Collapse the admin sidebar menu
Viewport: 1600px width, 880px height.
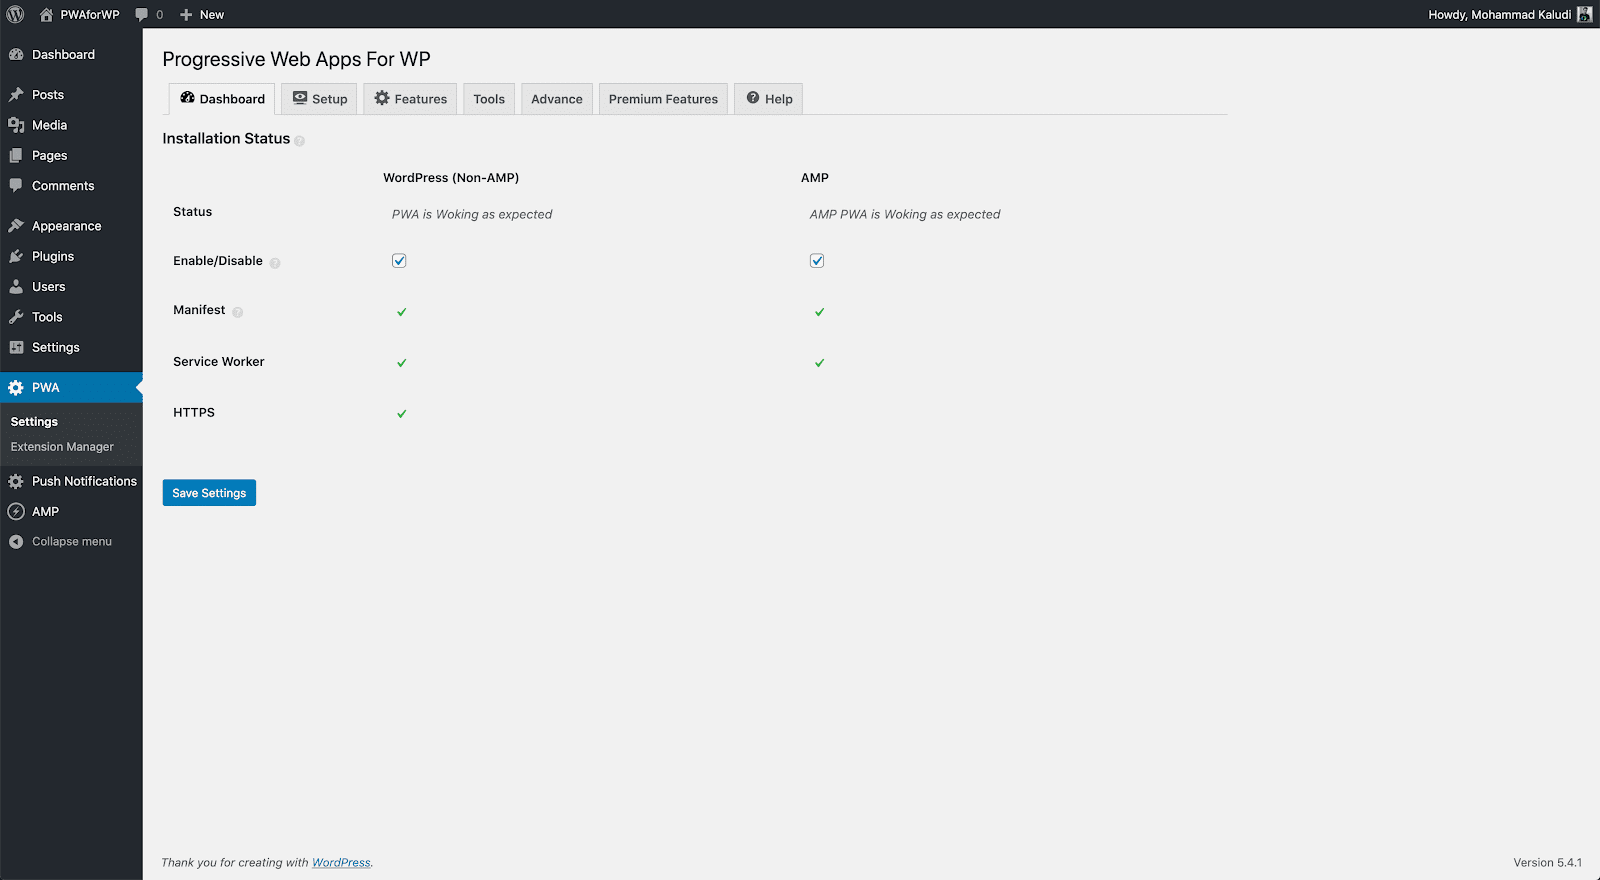pos(71,541)
